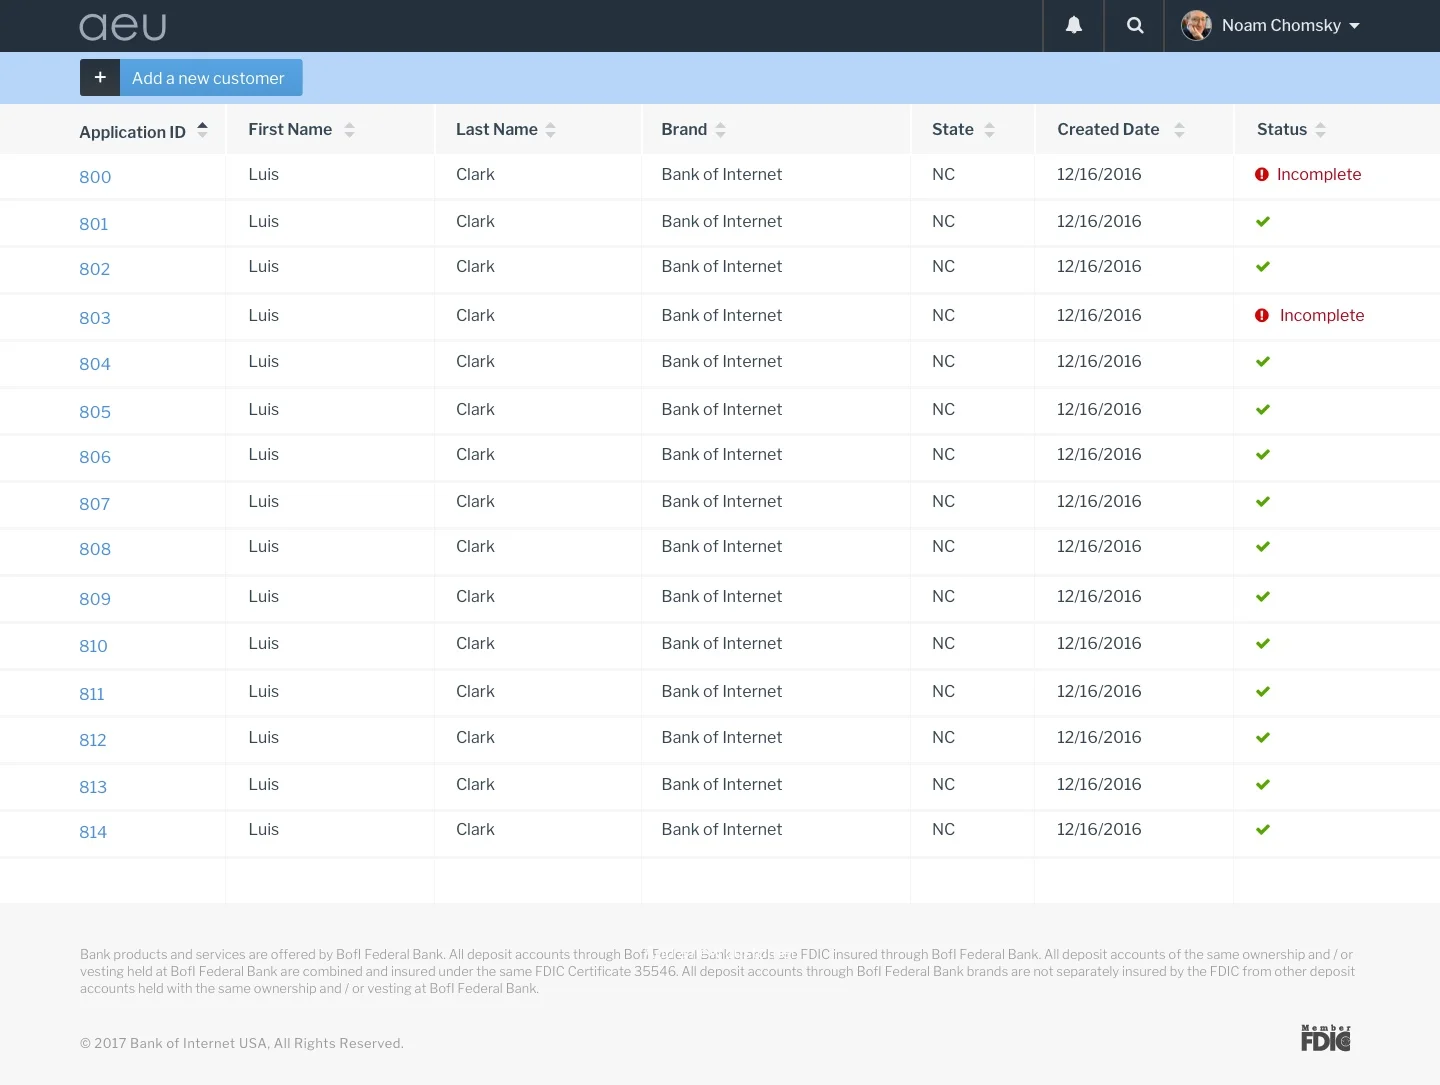
Task: Open application 800
Action: pos(95,177)
